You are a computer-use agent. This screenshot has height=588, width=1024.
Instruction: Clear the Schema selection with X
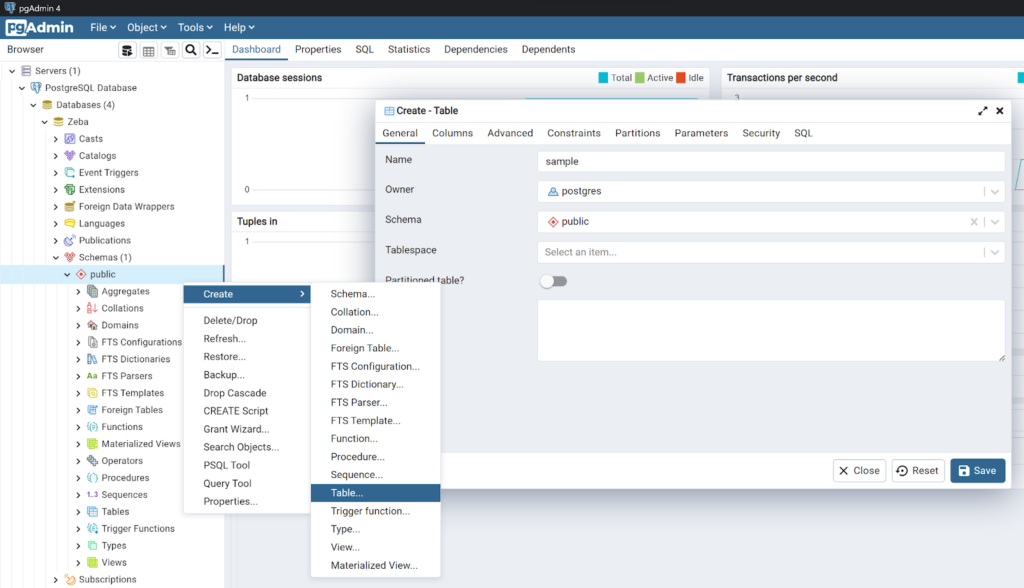[x=974, y=222]
